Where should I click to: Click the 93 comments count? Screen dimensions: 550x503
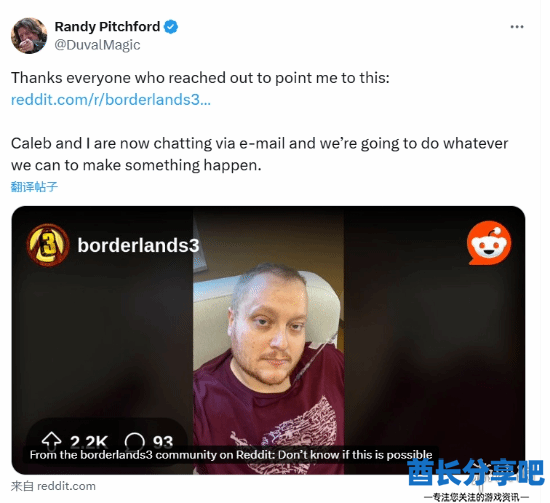(x=163, y=442)
